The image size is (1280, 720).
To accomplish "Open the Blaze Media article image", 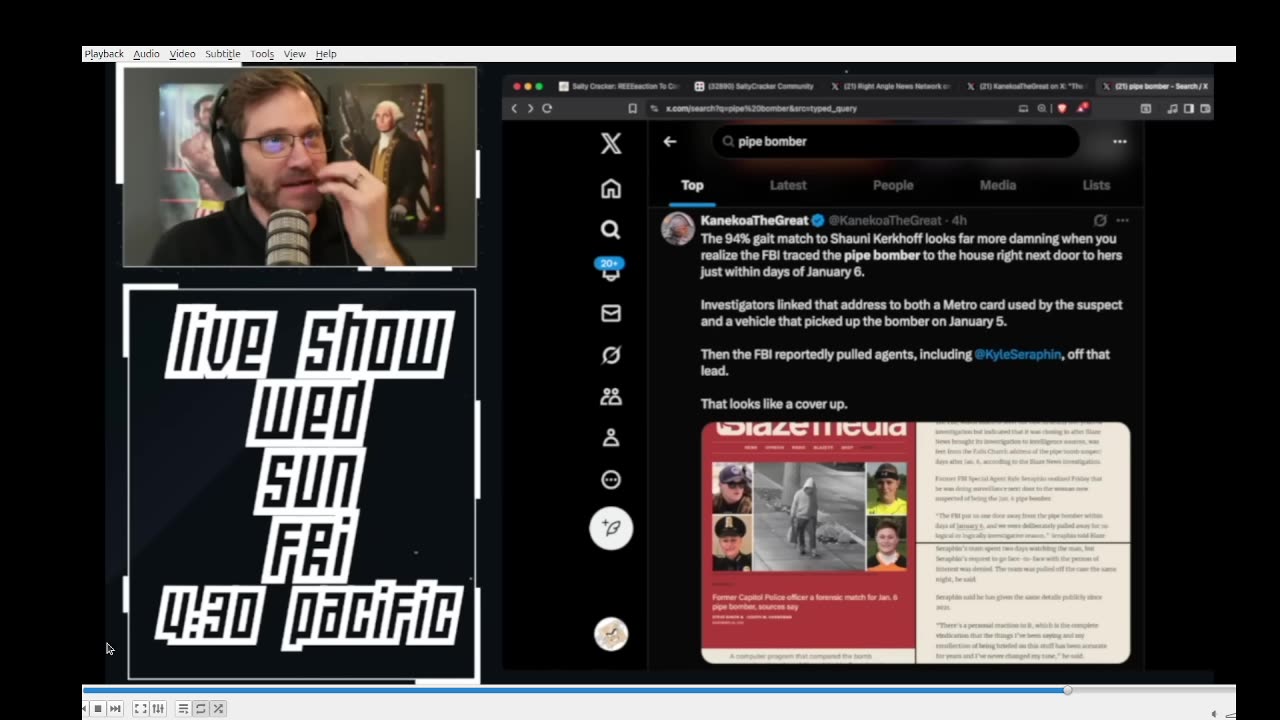I will pos(808,542).
